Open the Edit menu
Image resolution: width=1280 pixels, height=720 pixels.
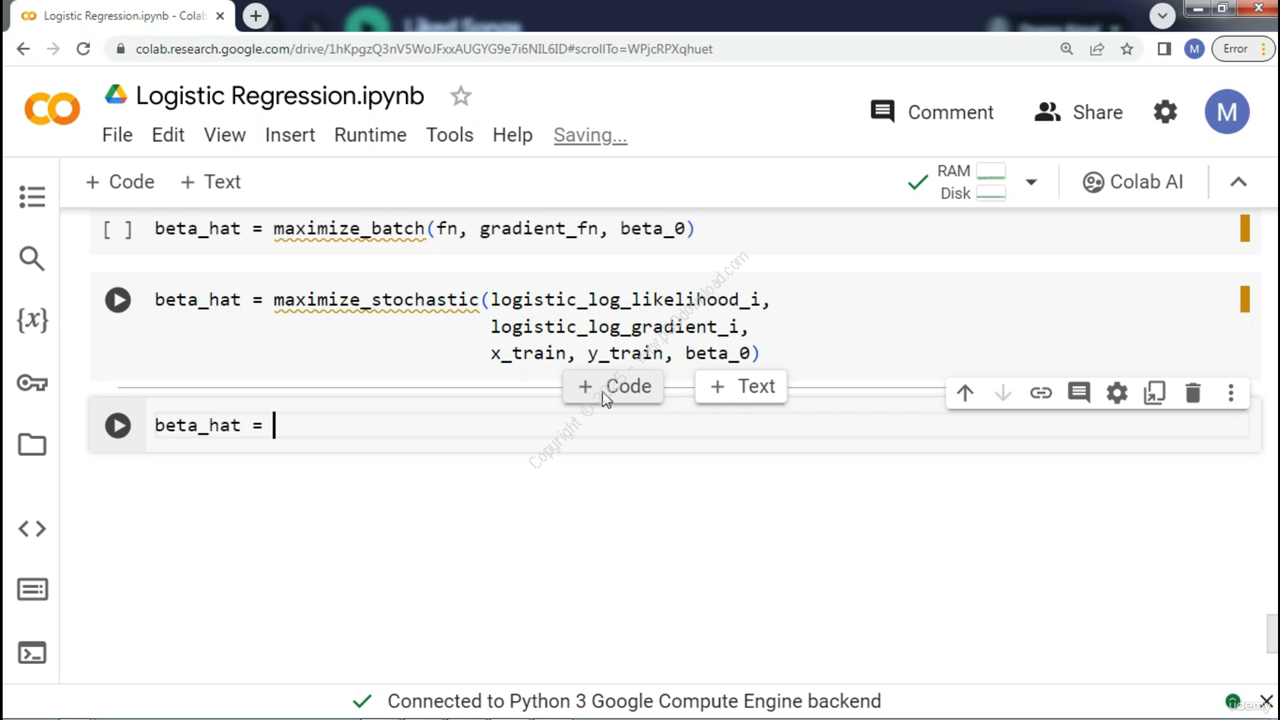click(x=168, y=135)
